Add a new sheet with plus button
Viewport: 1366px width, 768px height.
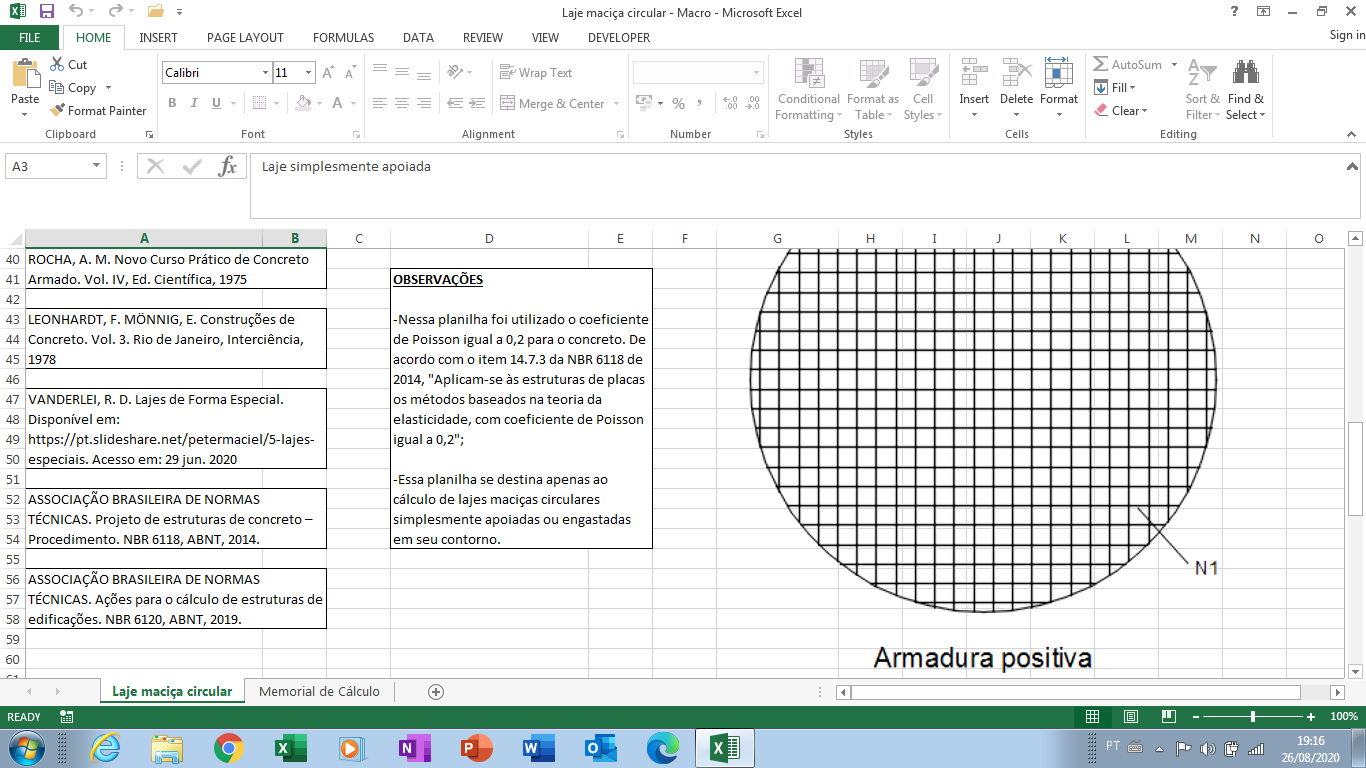pos(435,691)
